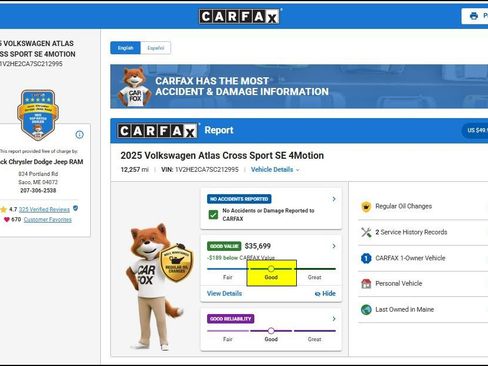
Task: Click the Service History wrench icon
Action: point(366,232)
